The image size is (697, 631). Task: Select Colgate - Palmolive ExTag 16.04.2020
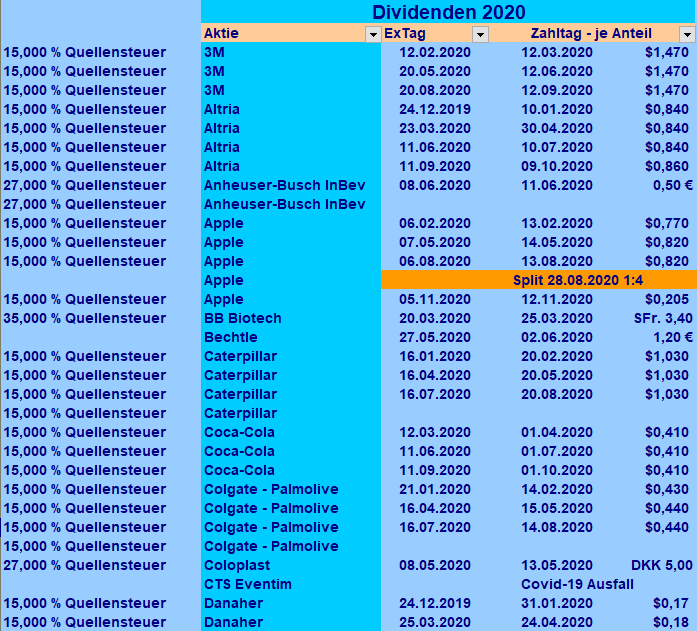[x=435, y=509]
